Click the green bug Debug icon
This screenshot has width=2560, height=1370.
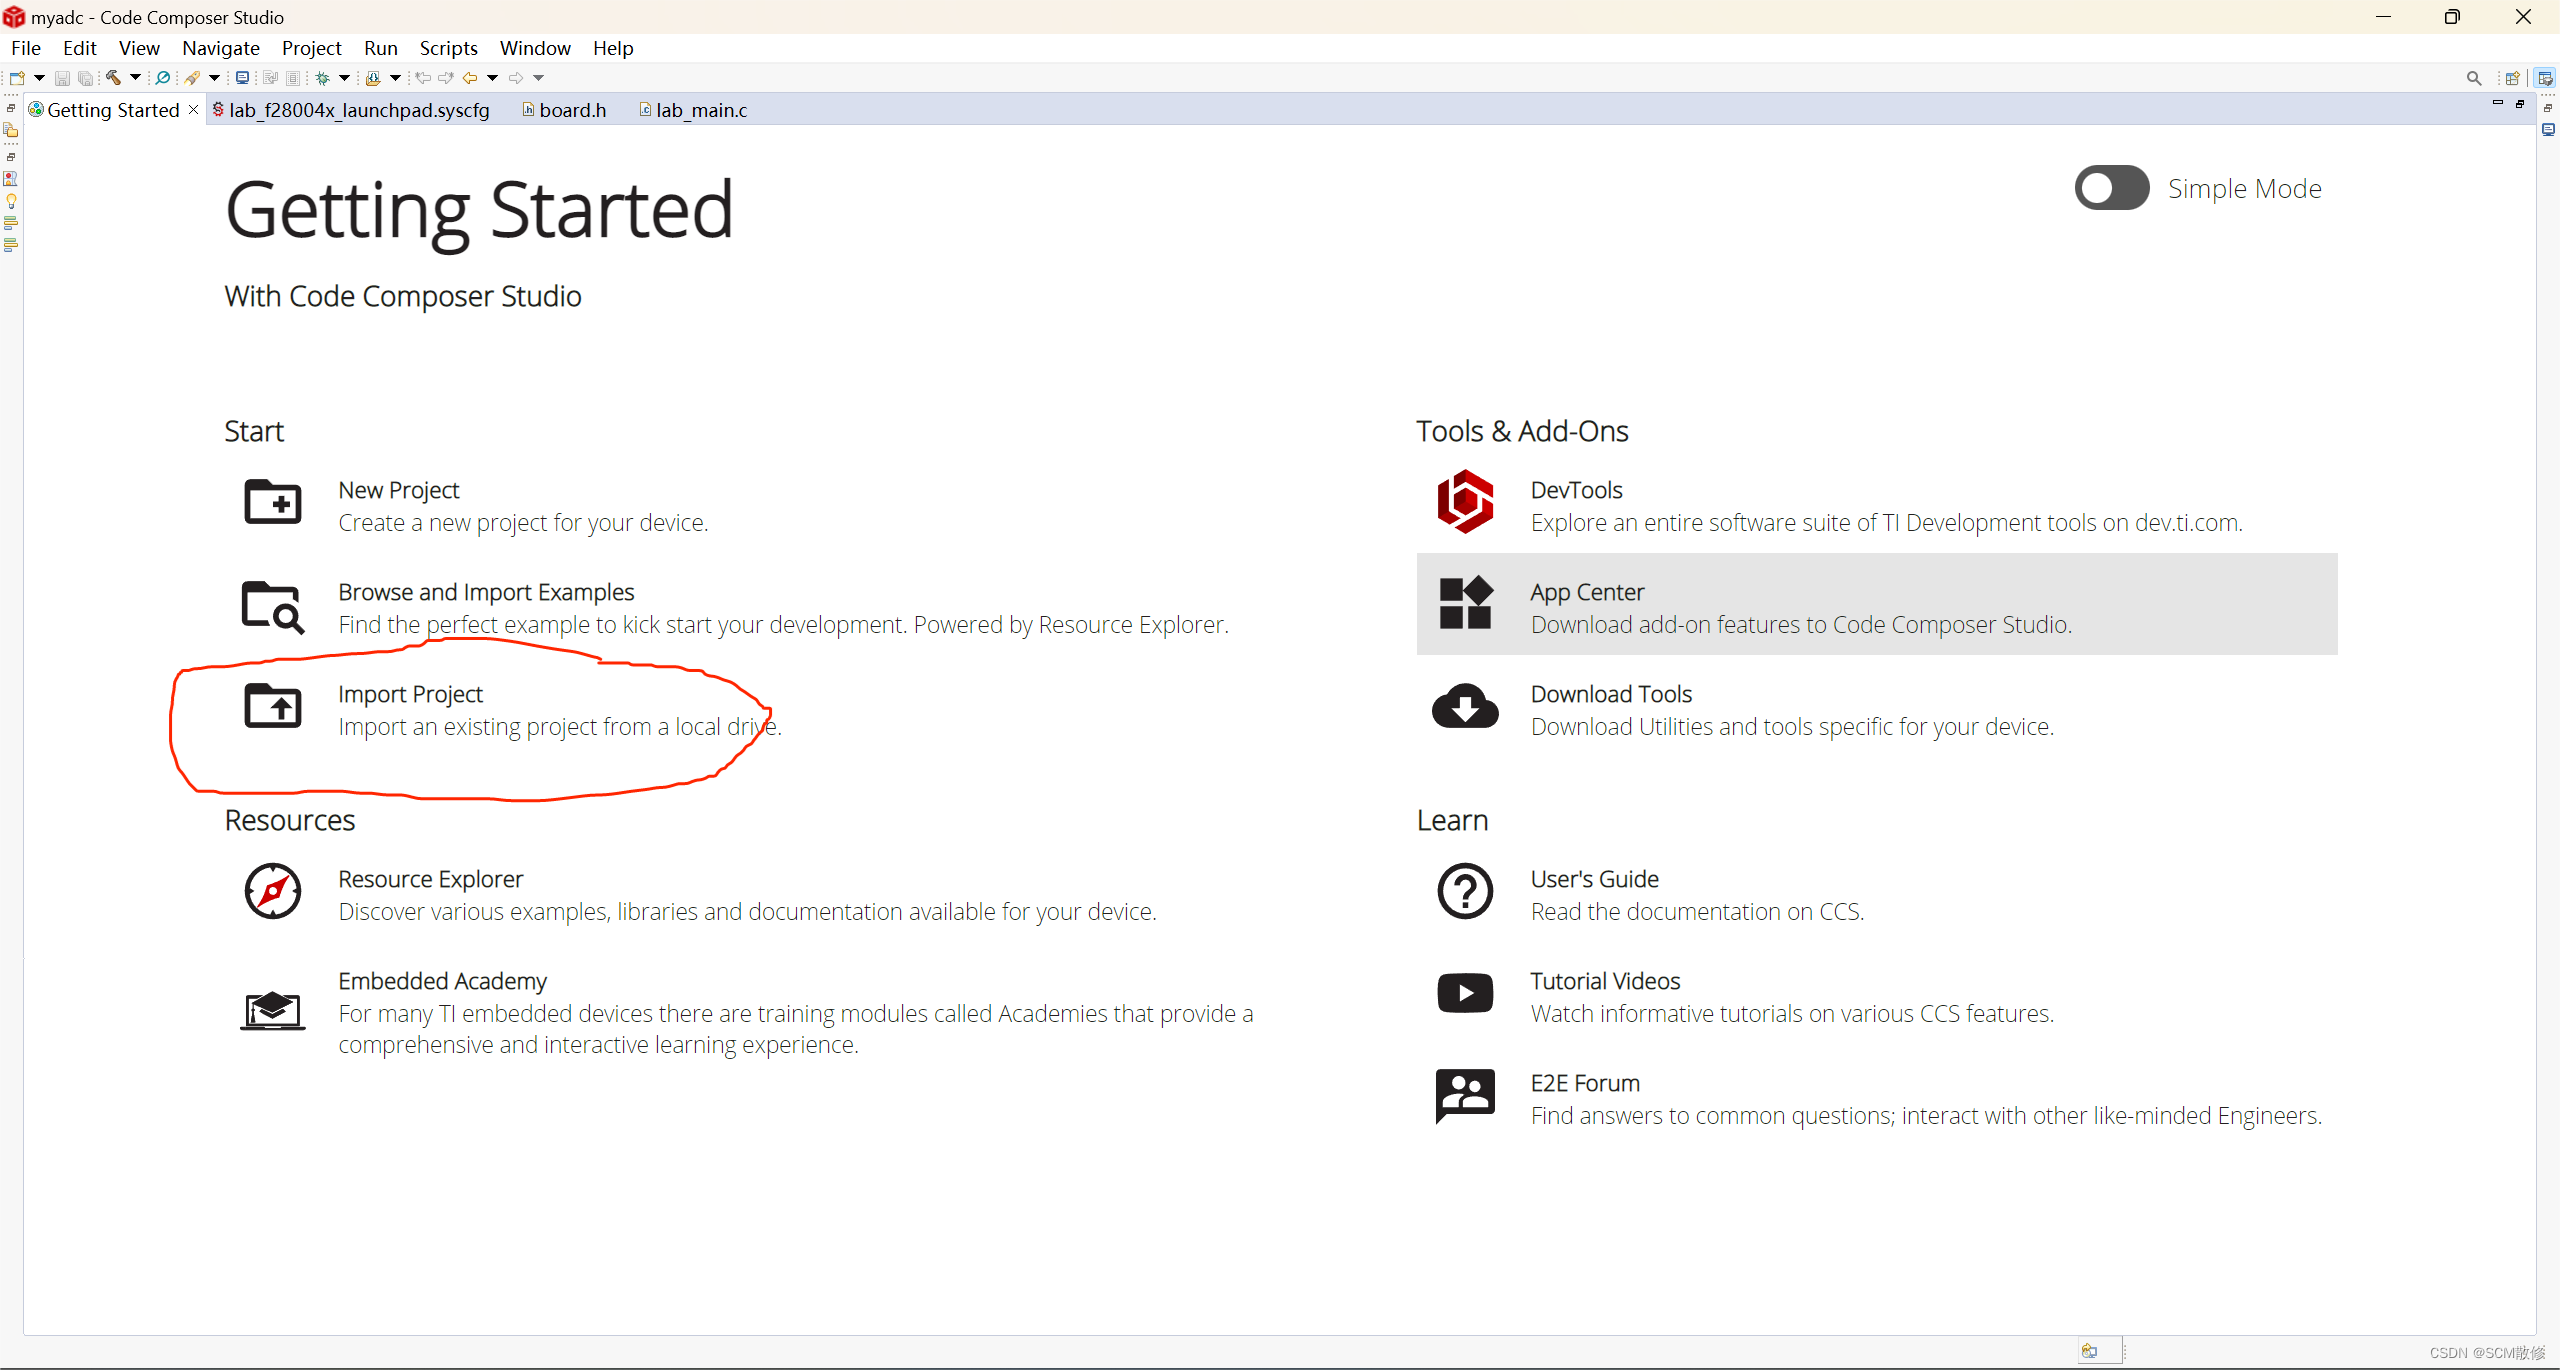pyautogui.click(x=322, y=77)
